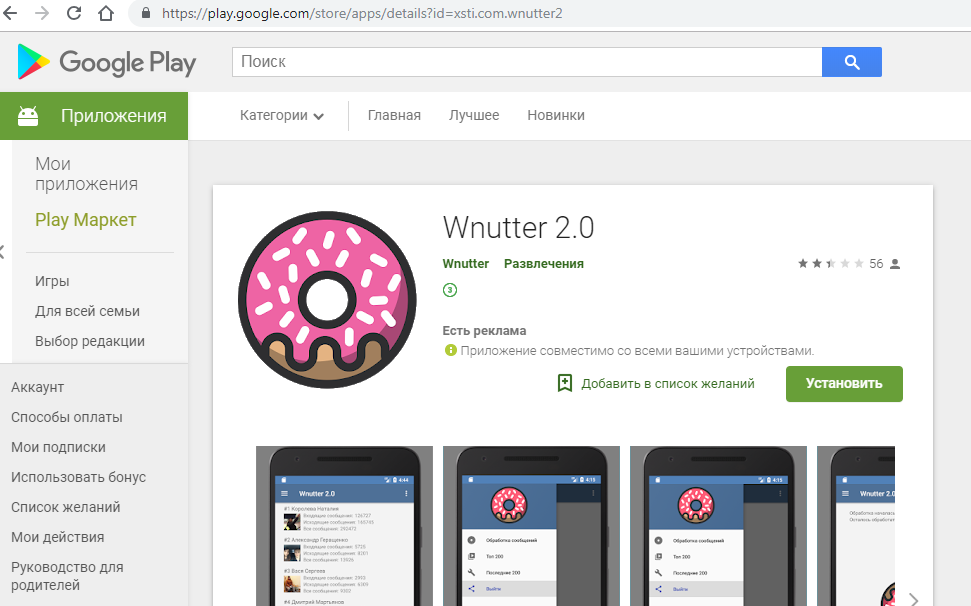Open the fourth partially visible screenshot
Viewport: 971px width, 606px height.
point(856,526)
